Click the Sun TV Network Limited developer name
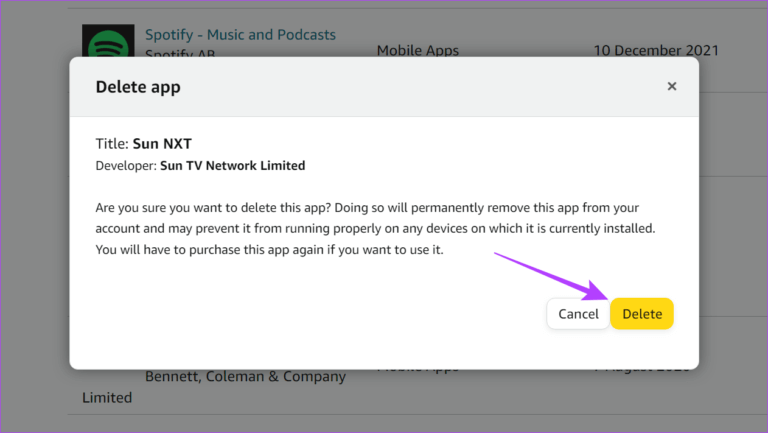The image size is (768, 433). (232, 165)
